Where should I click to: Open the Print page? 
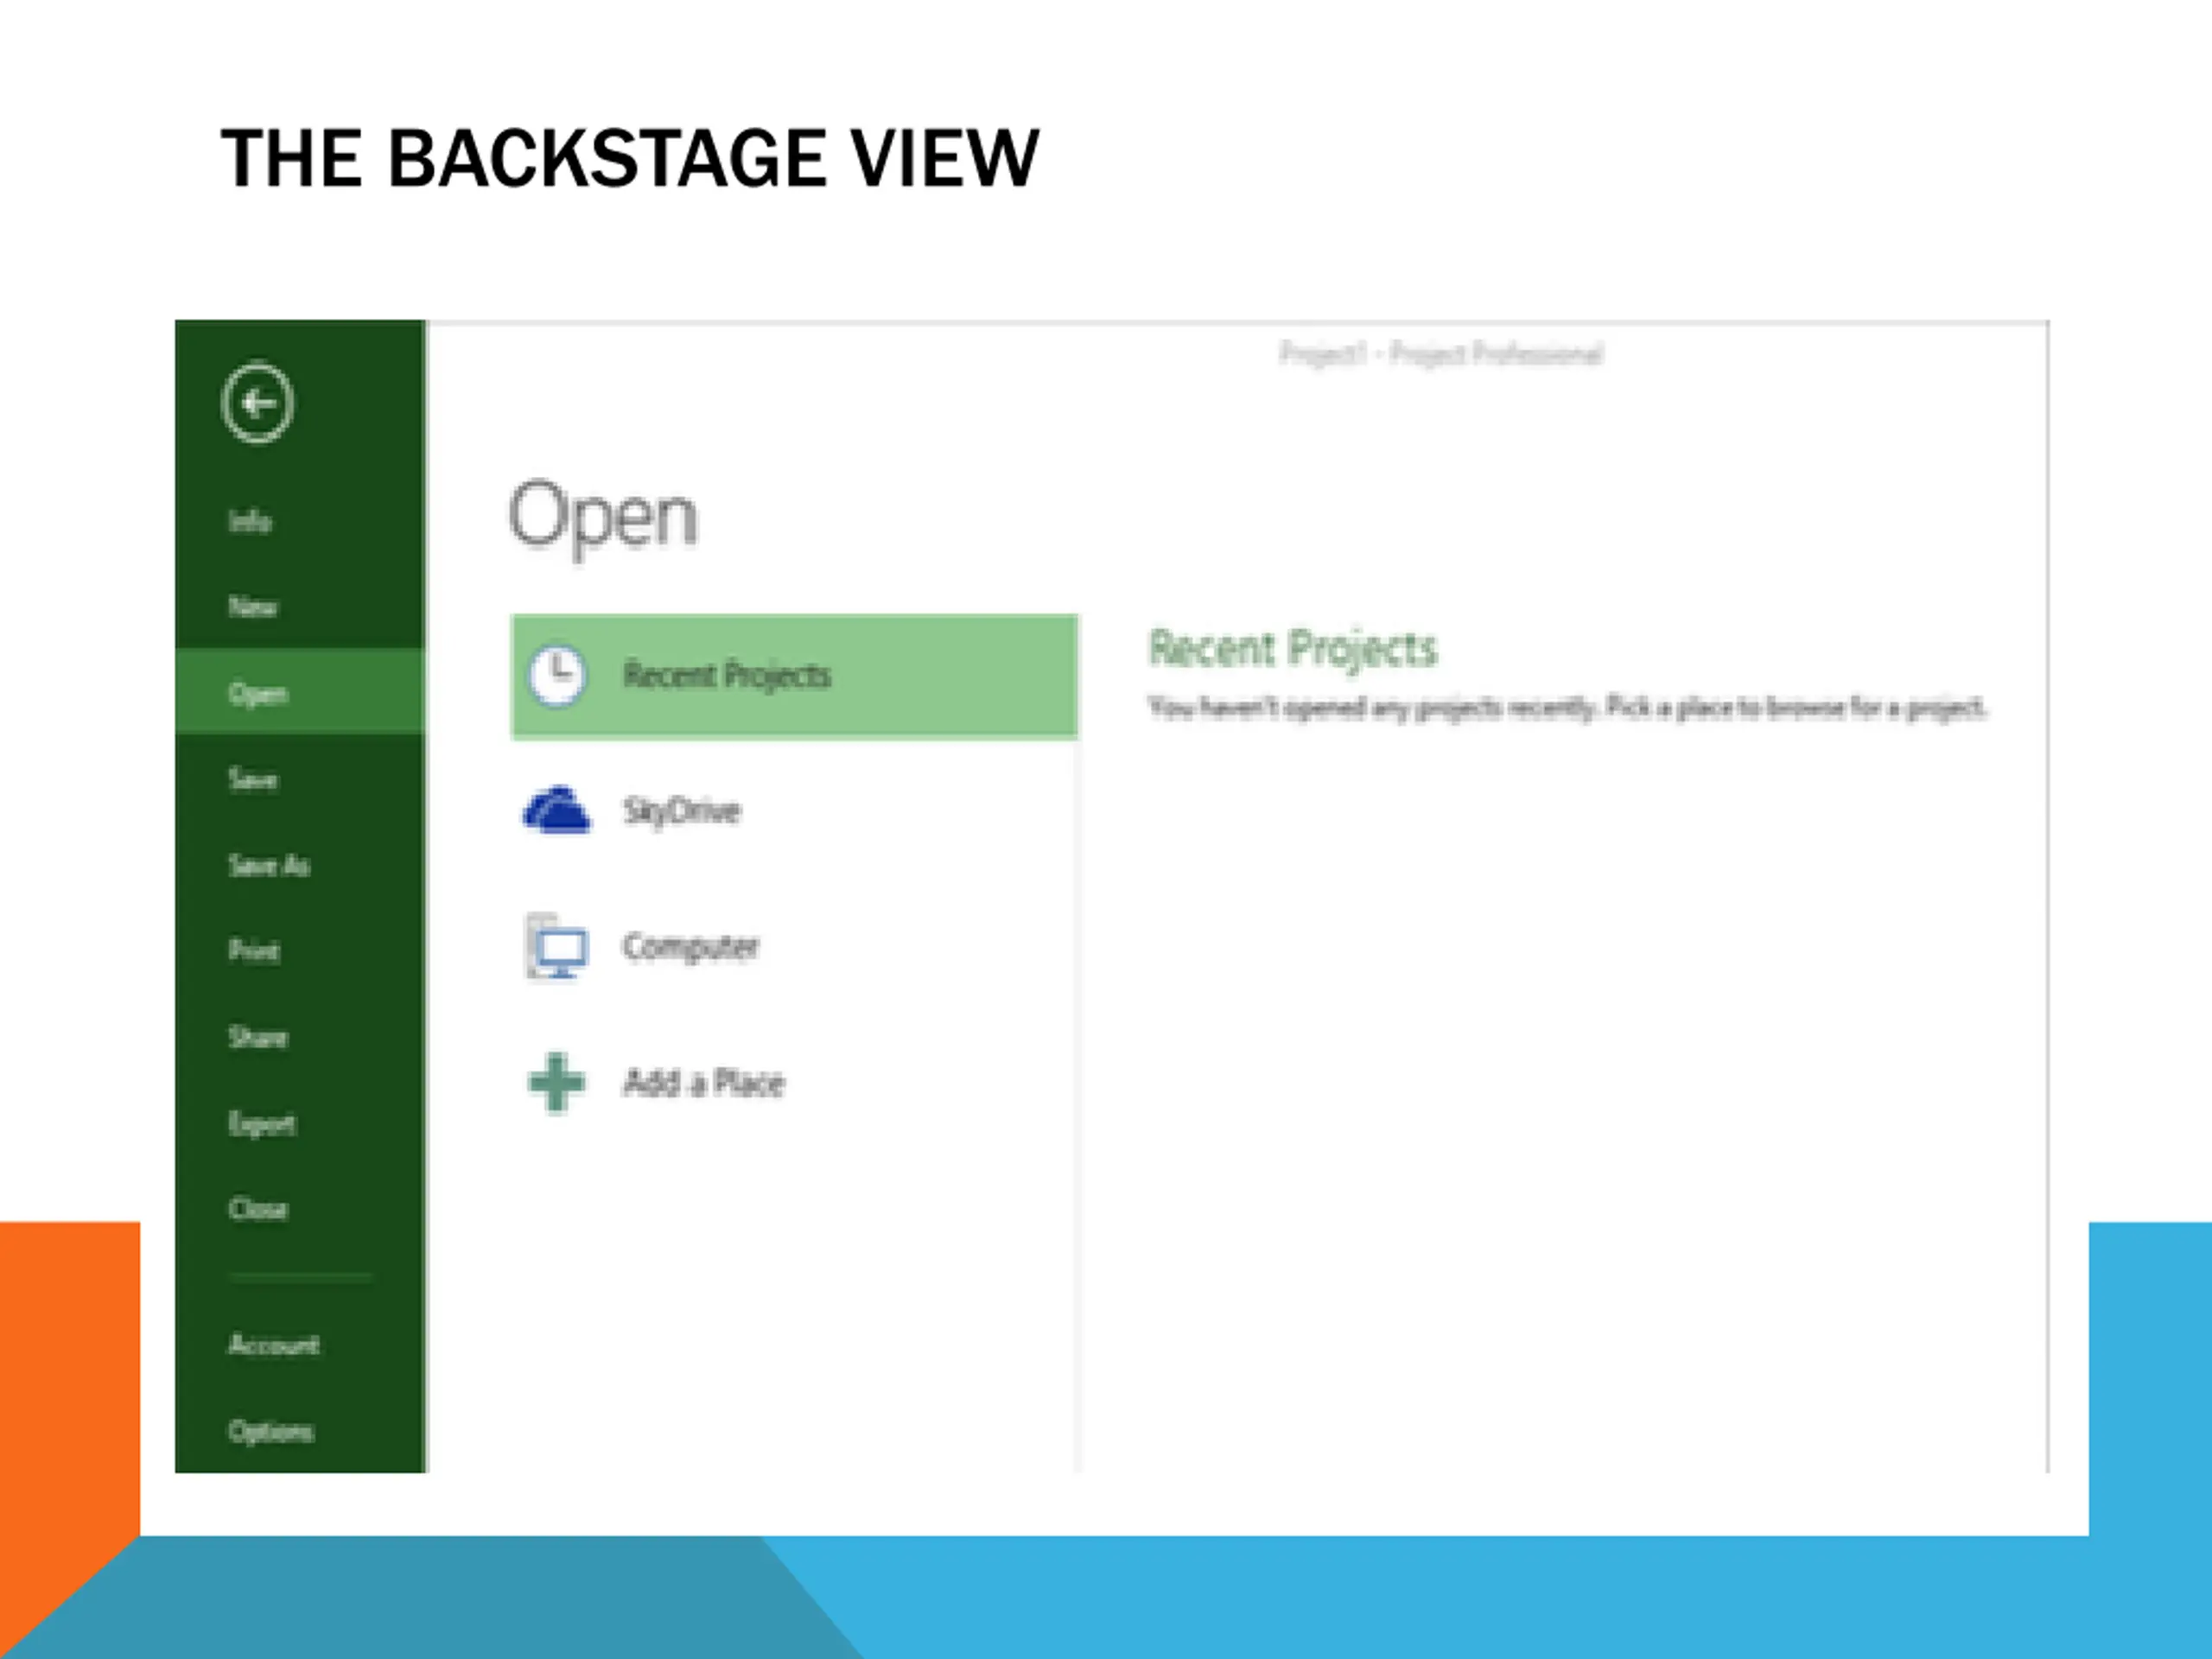pyautogui.click(x=254, y=950)
